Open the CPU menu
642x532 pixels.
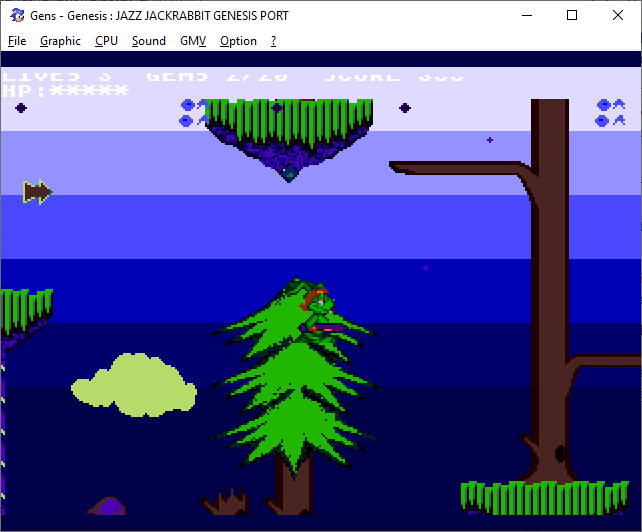click(x=106, y=41)
